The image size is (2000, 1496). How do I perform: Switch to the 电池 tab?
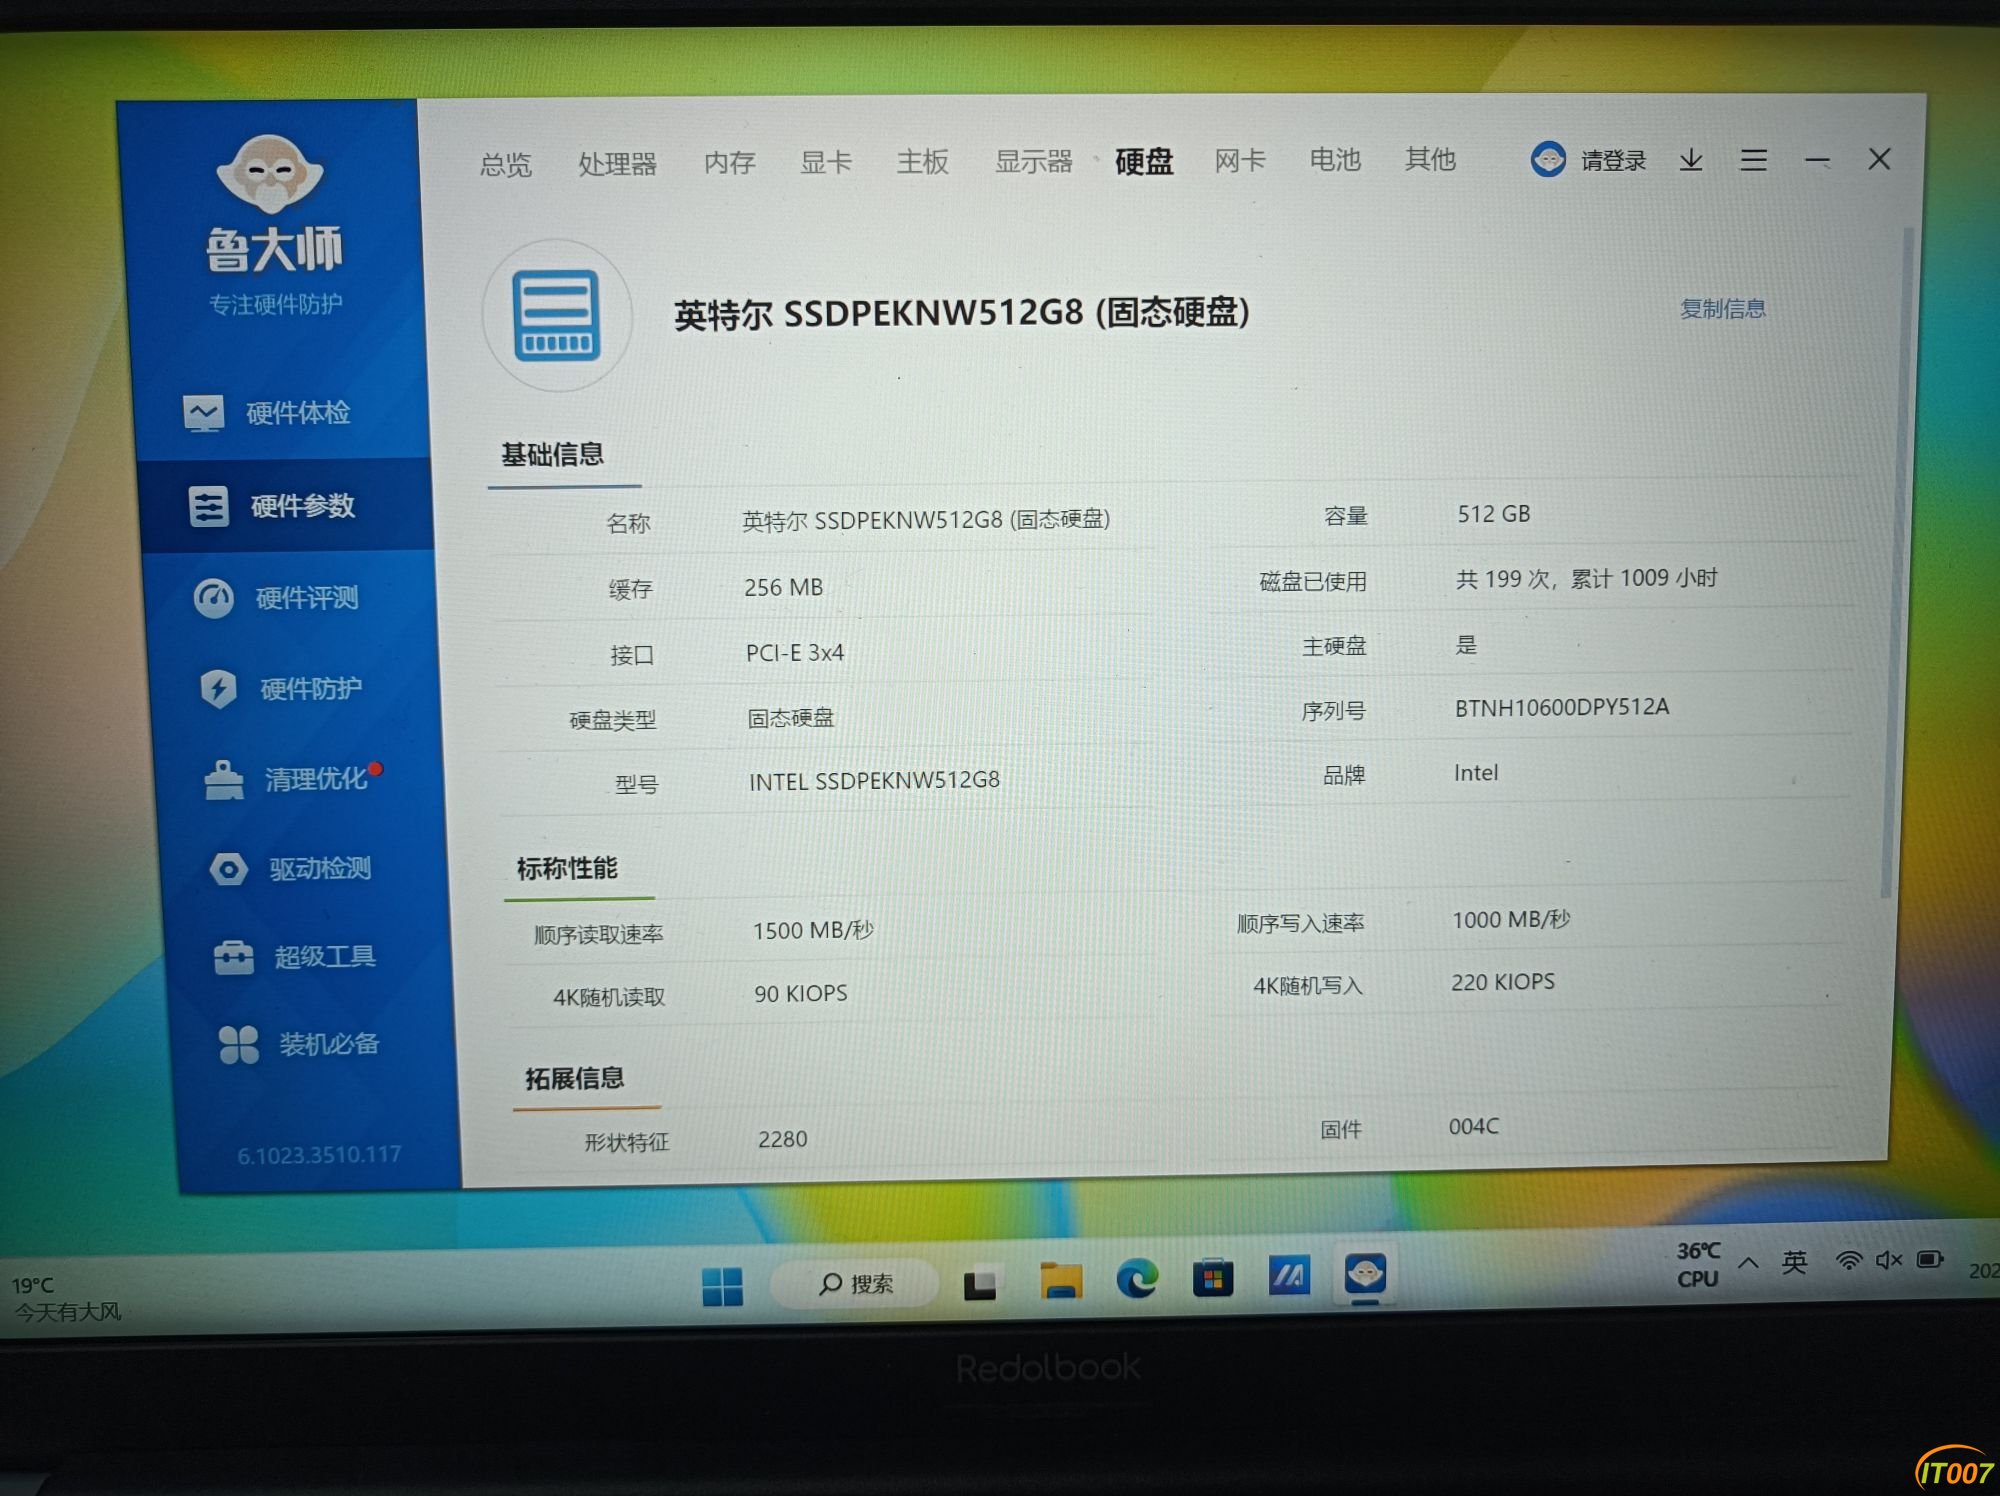[1335, 159]
